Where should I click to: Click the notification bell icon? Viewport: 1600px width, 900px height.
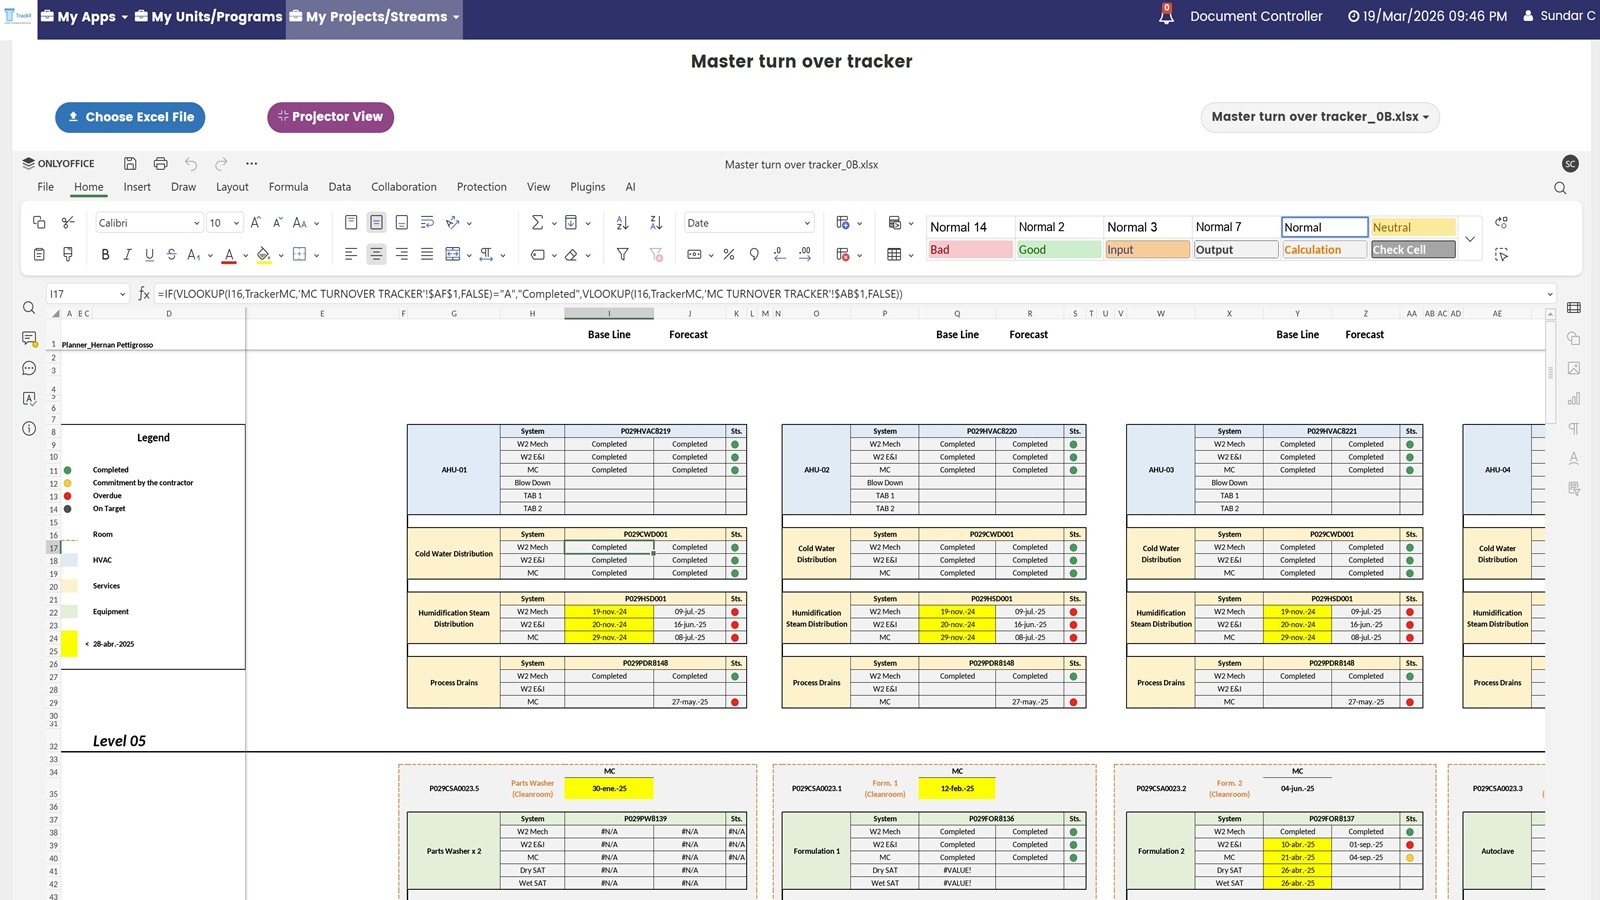coord(1166,16)
